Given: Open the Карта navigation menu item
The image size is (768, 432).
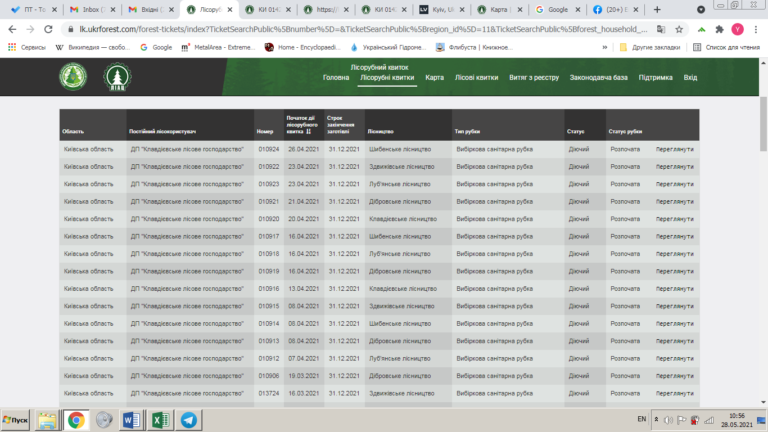Looking at the screenshot, I should point(434,77).
